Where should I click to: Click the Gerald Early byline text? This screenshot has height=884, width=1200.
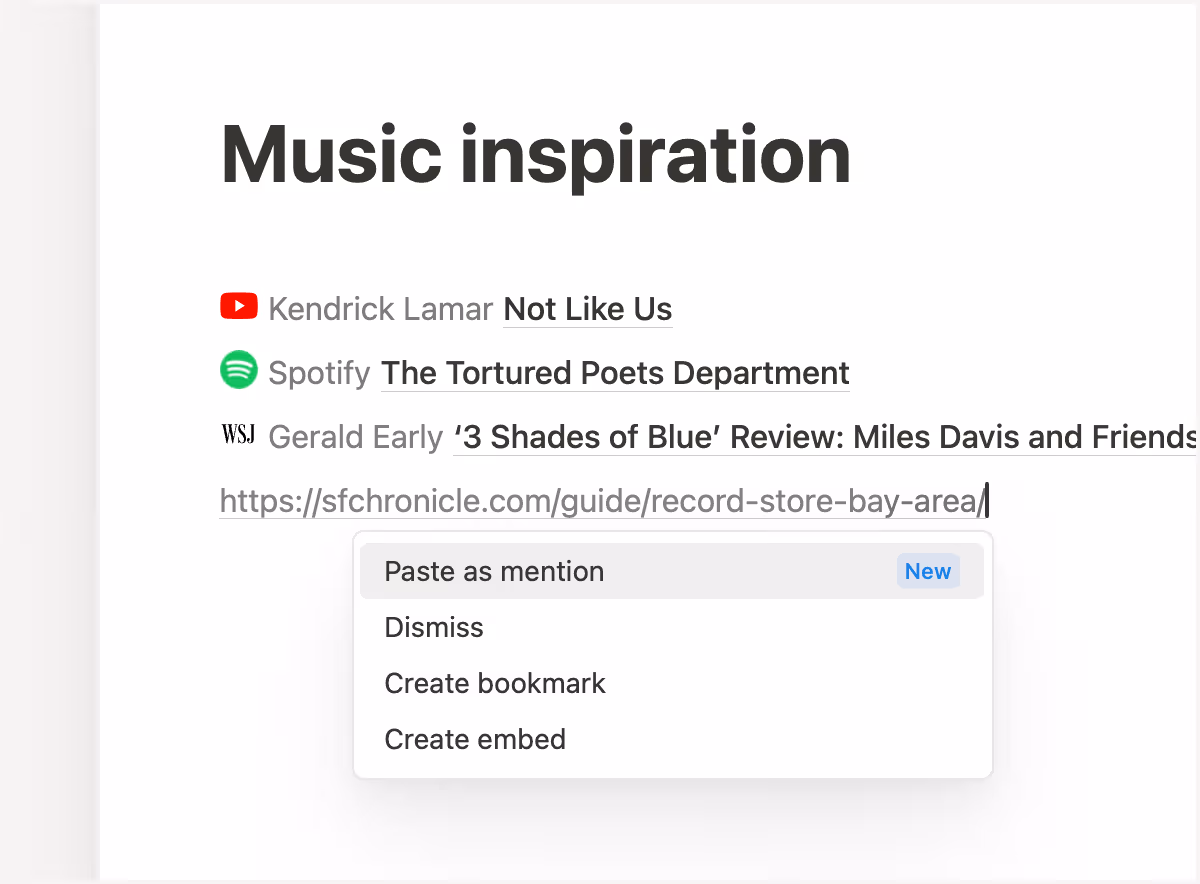tap(355, 437)
